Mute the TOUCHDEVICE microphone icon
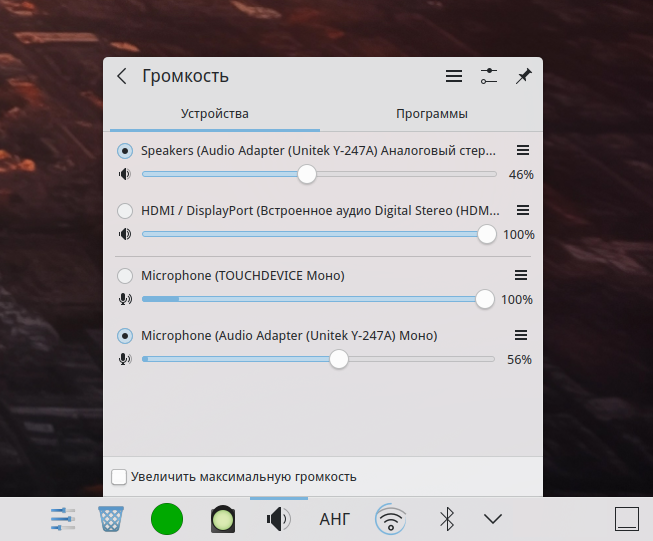Viewport: 653px width, 541px height. tap(124, 299)
